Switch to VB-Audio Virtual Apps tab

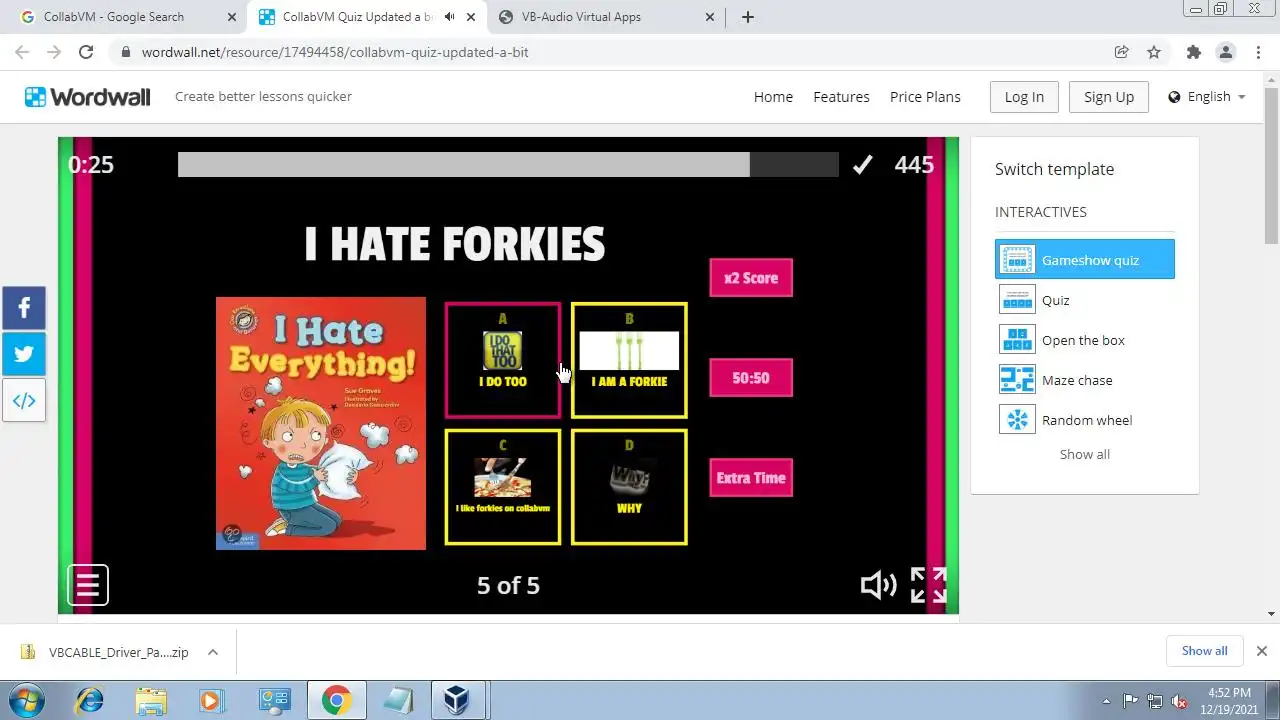coord(606,17)
